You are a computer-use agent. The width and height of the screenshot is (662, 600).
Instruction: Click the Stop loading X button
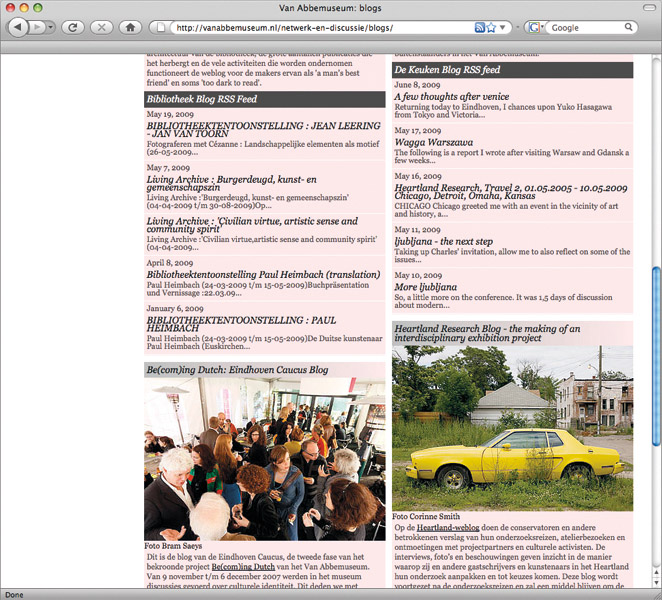pos(101,27)
